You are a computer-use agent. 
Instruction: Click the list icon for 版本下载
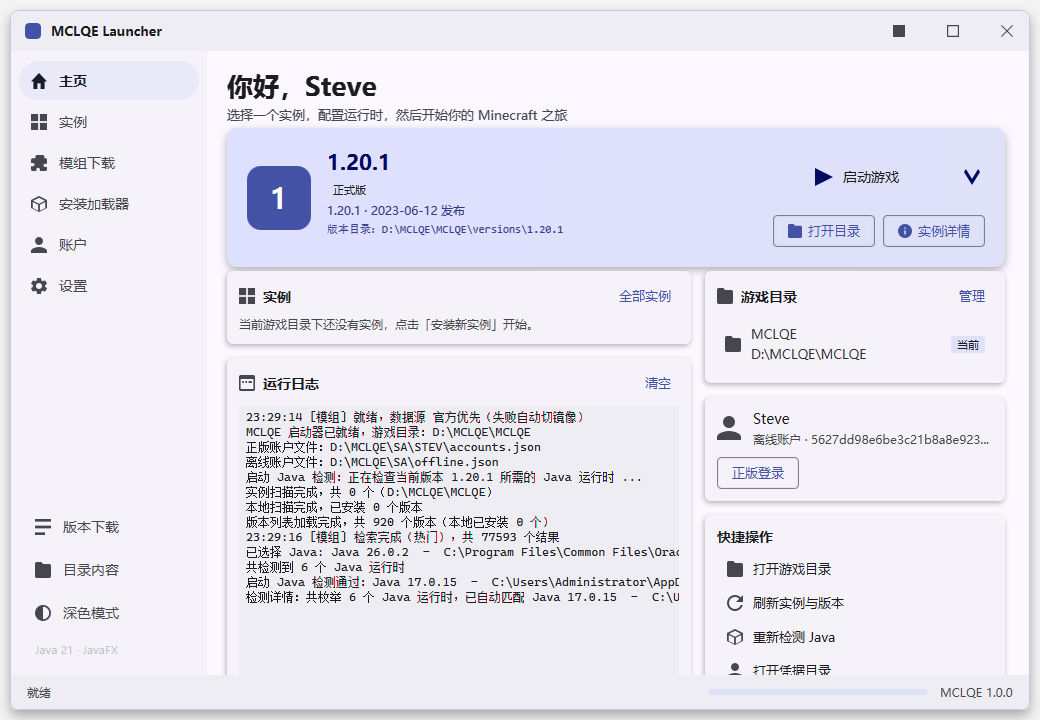coord(42,527)
